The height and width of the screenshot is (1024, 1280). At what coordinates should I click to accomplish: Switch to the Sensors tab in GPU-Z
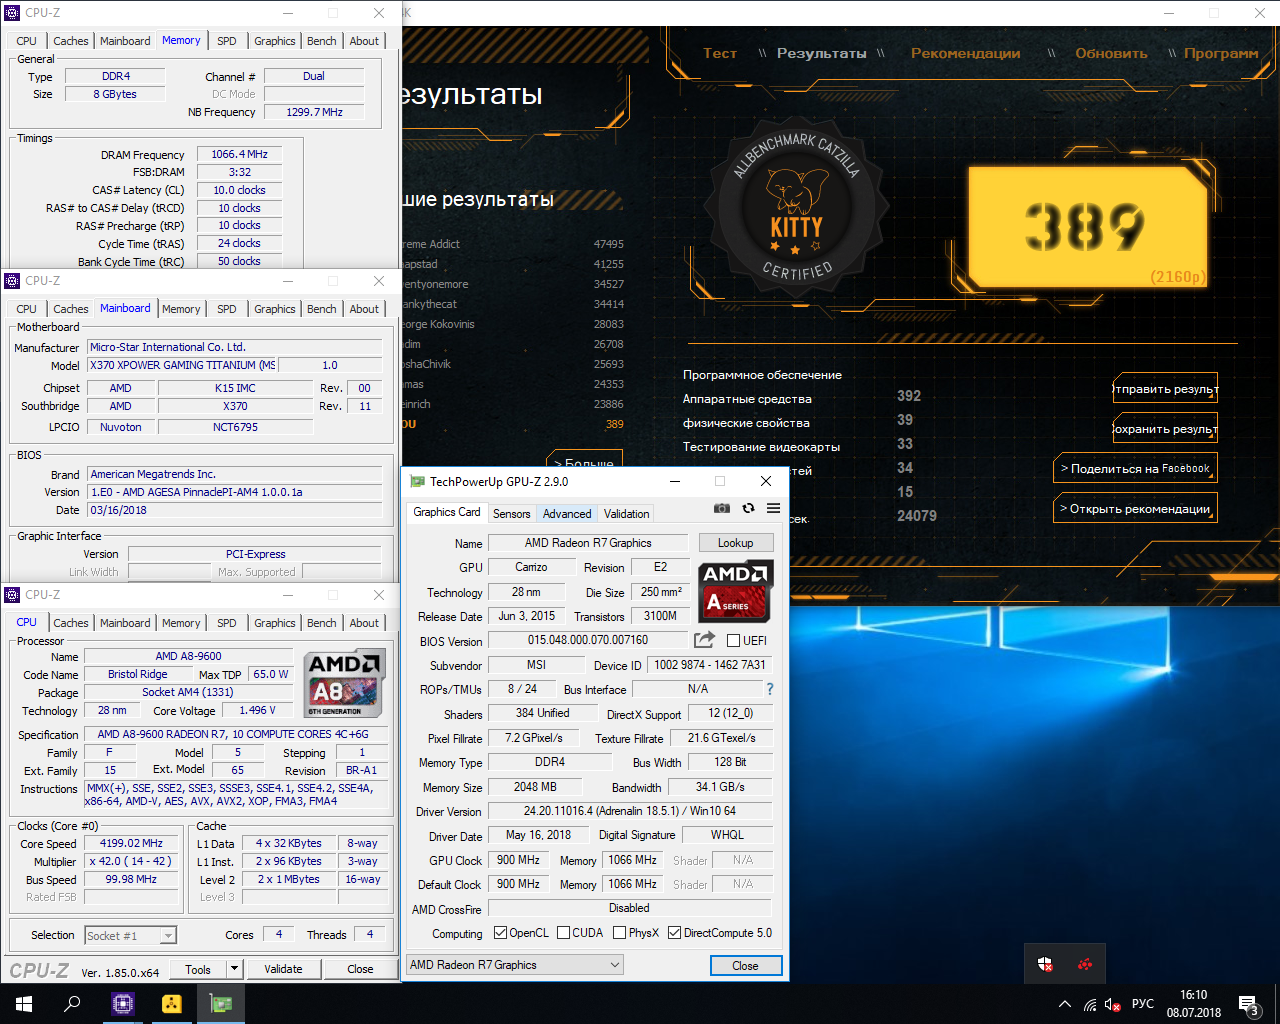click(x=511, y=513)
